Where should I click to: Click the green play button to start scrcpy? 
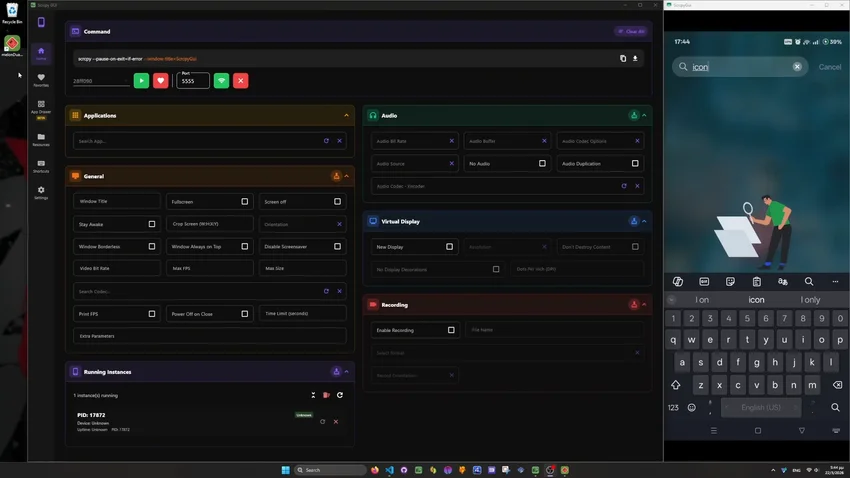pyautogui.click(x=141, y=81)
